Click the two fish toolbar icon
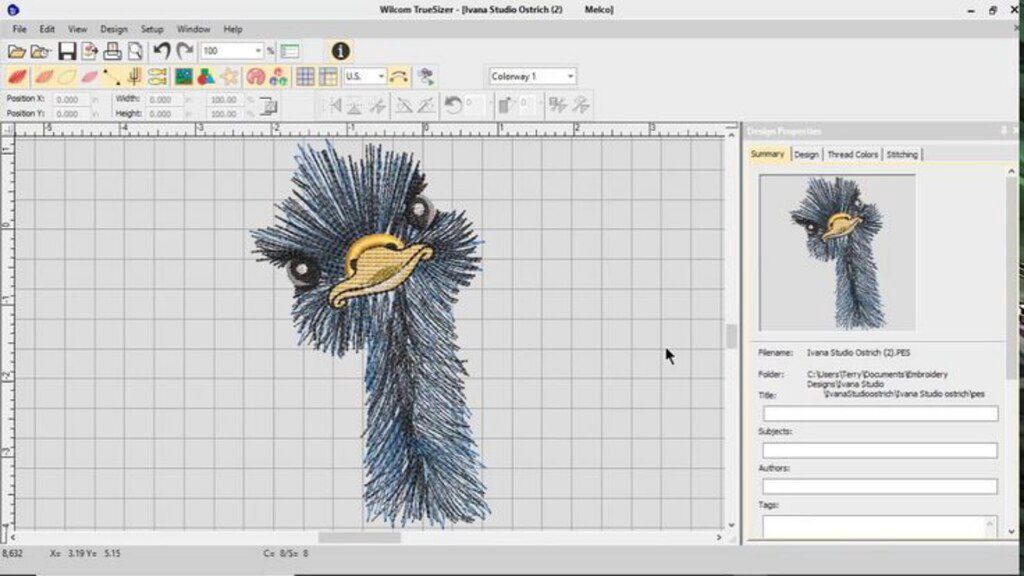The width and height of the screenshot is (1024, 576). point(157,76)
